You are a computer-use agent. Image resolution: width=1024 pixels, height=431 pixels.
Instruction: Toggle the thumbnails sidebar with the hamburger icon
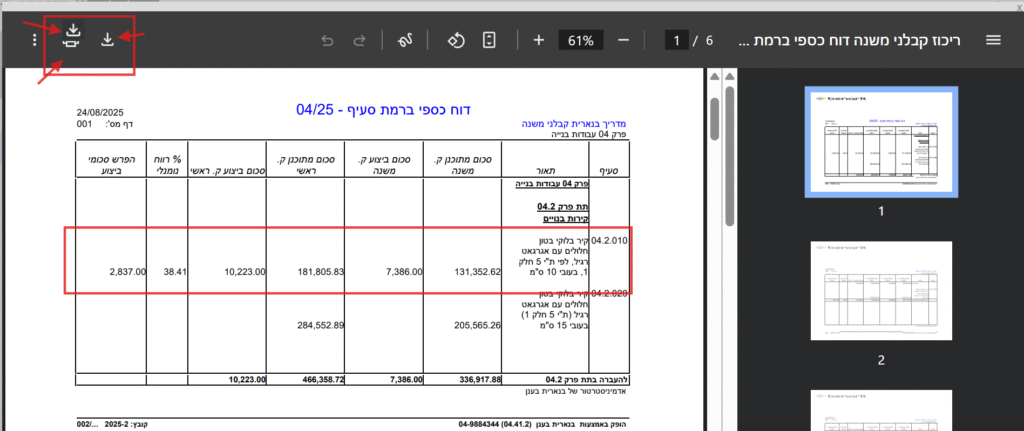click(993, 40)
